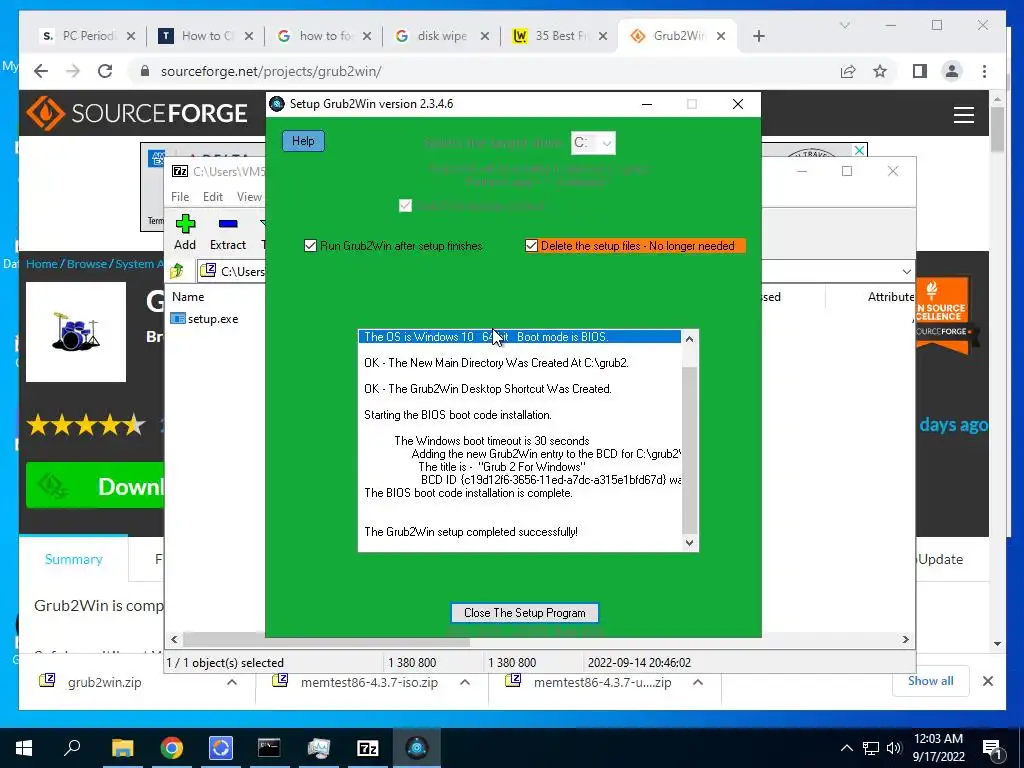This screenshot has width=1024, height=768.
Task: Open the target drive C: dropdown
Action: point(593,142)
